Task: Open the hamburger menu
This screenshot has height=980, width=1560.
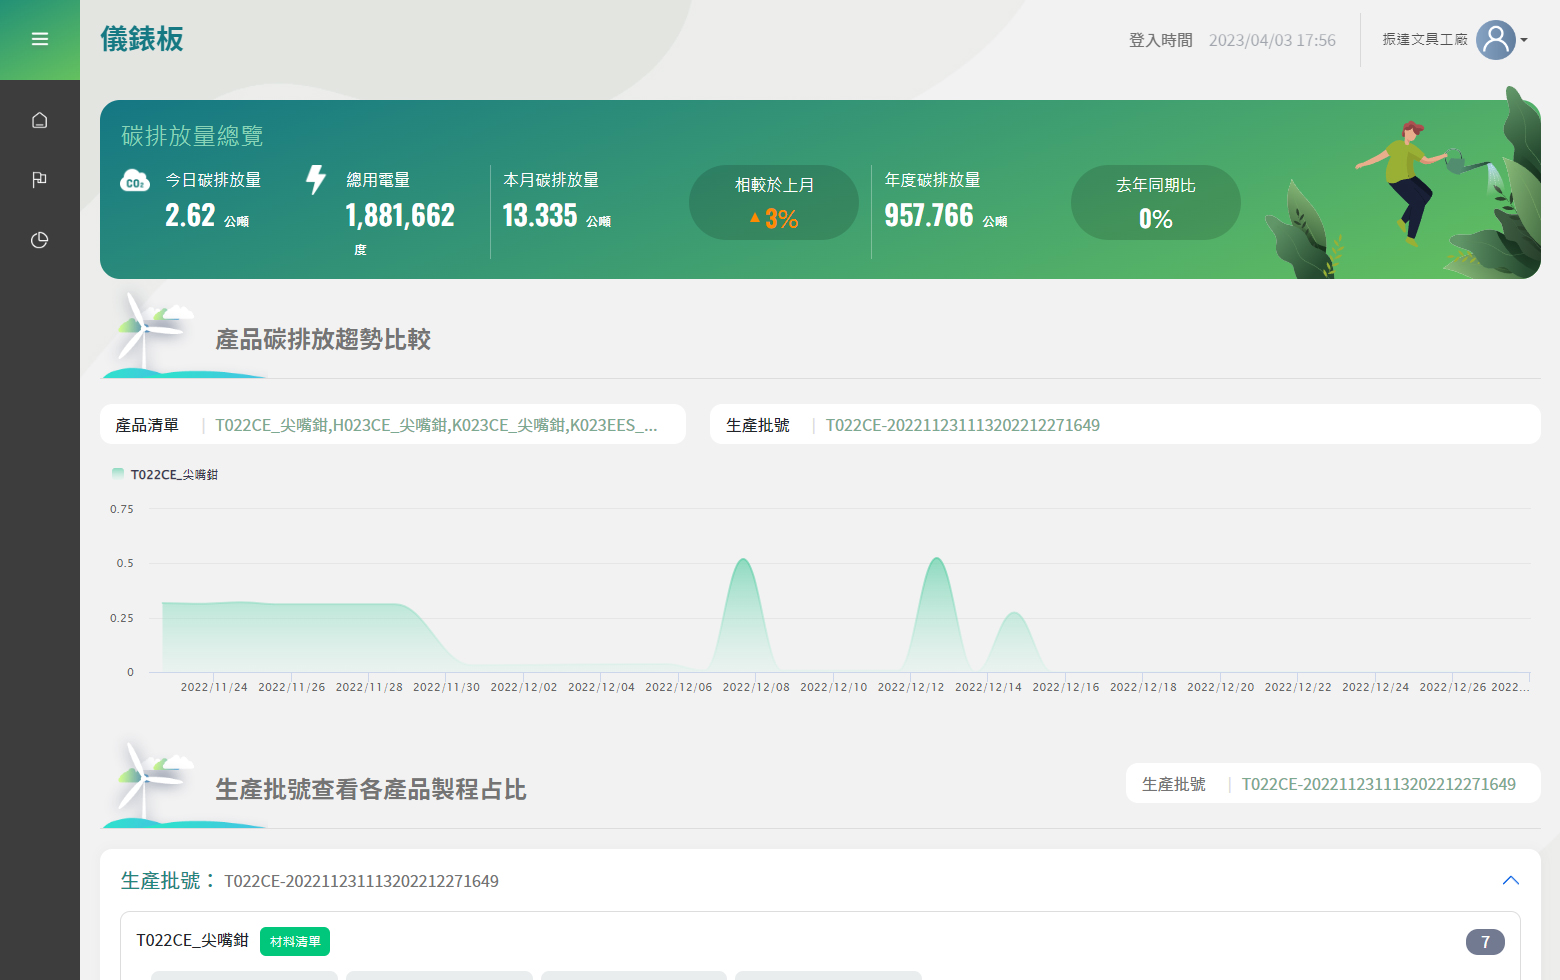Action: (40, 39)
